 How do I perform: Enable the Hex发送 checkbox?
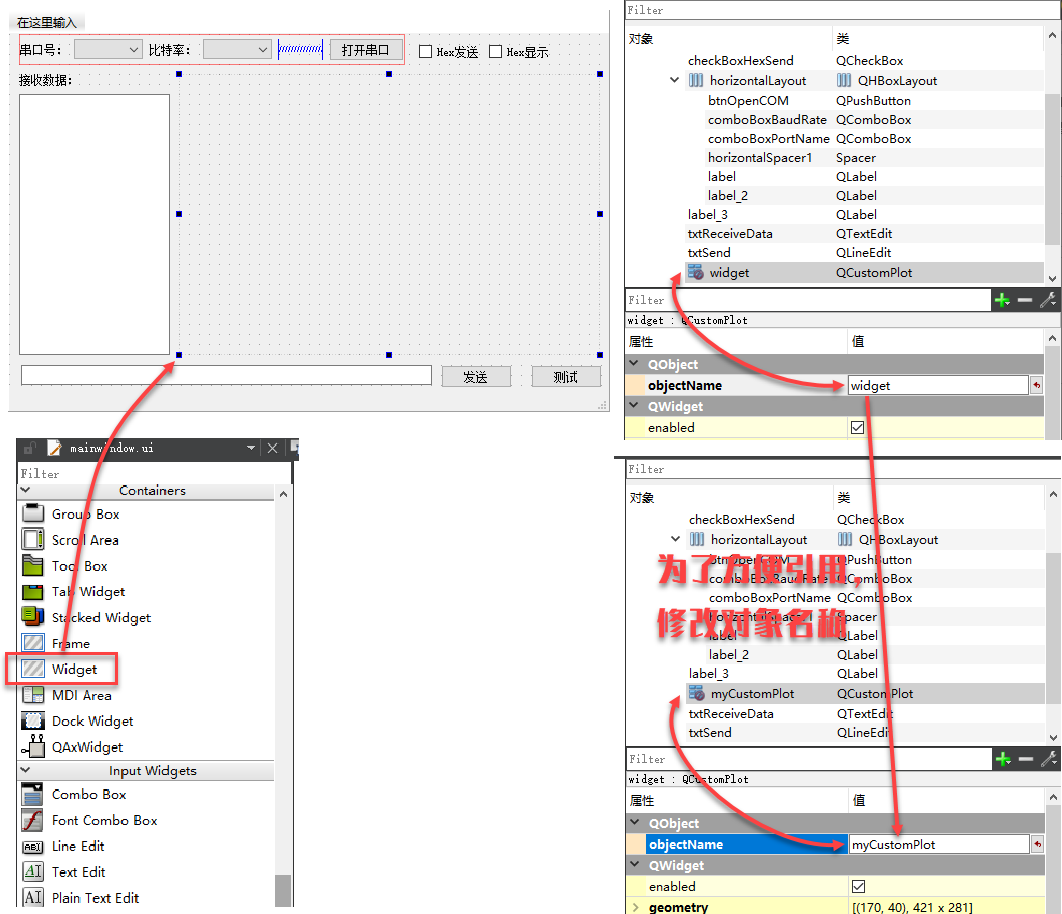click(x=425, y=52)
